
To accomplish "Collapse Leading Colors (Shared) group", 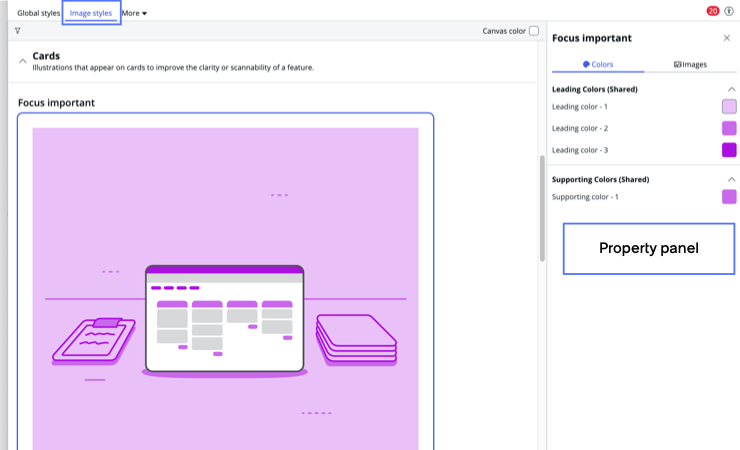I will coord(731,89).
